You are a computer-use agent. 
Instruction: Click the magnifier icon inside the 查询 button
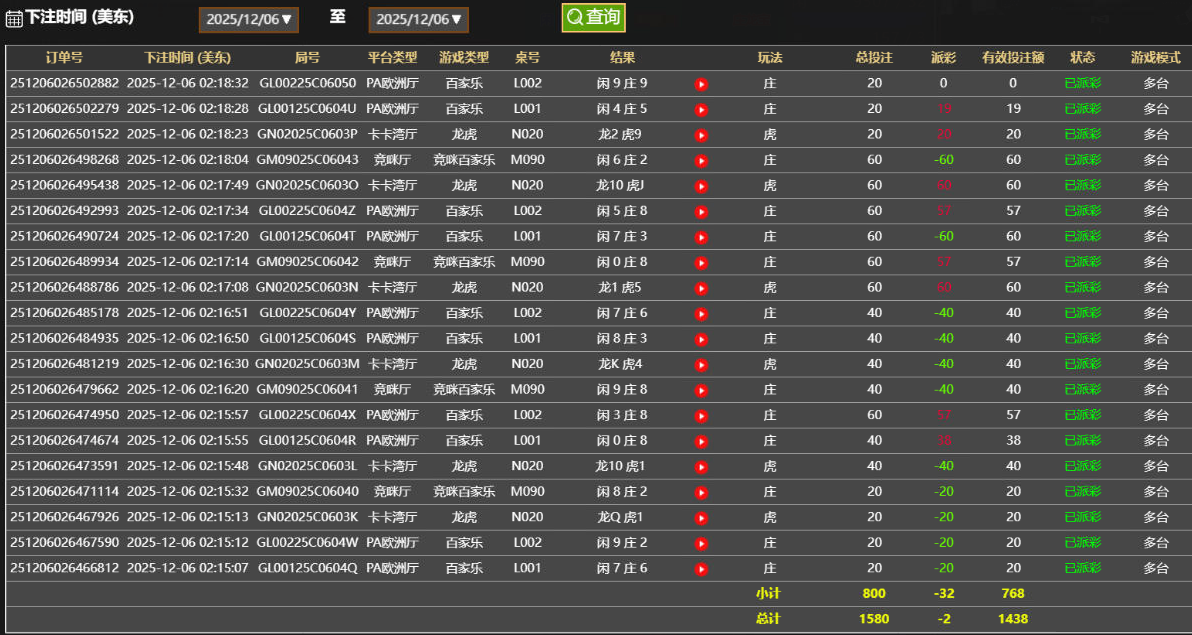click(574, 16)
